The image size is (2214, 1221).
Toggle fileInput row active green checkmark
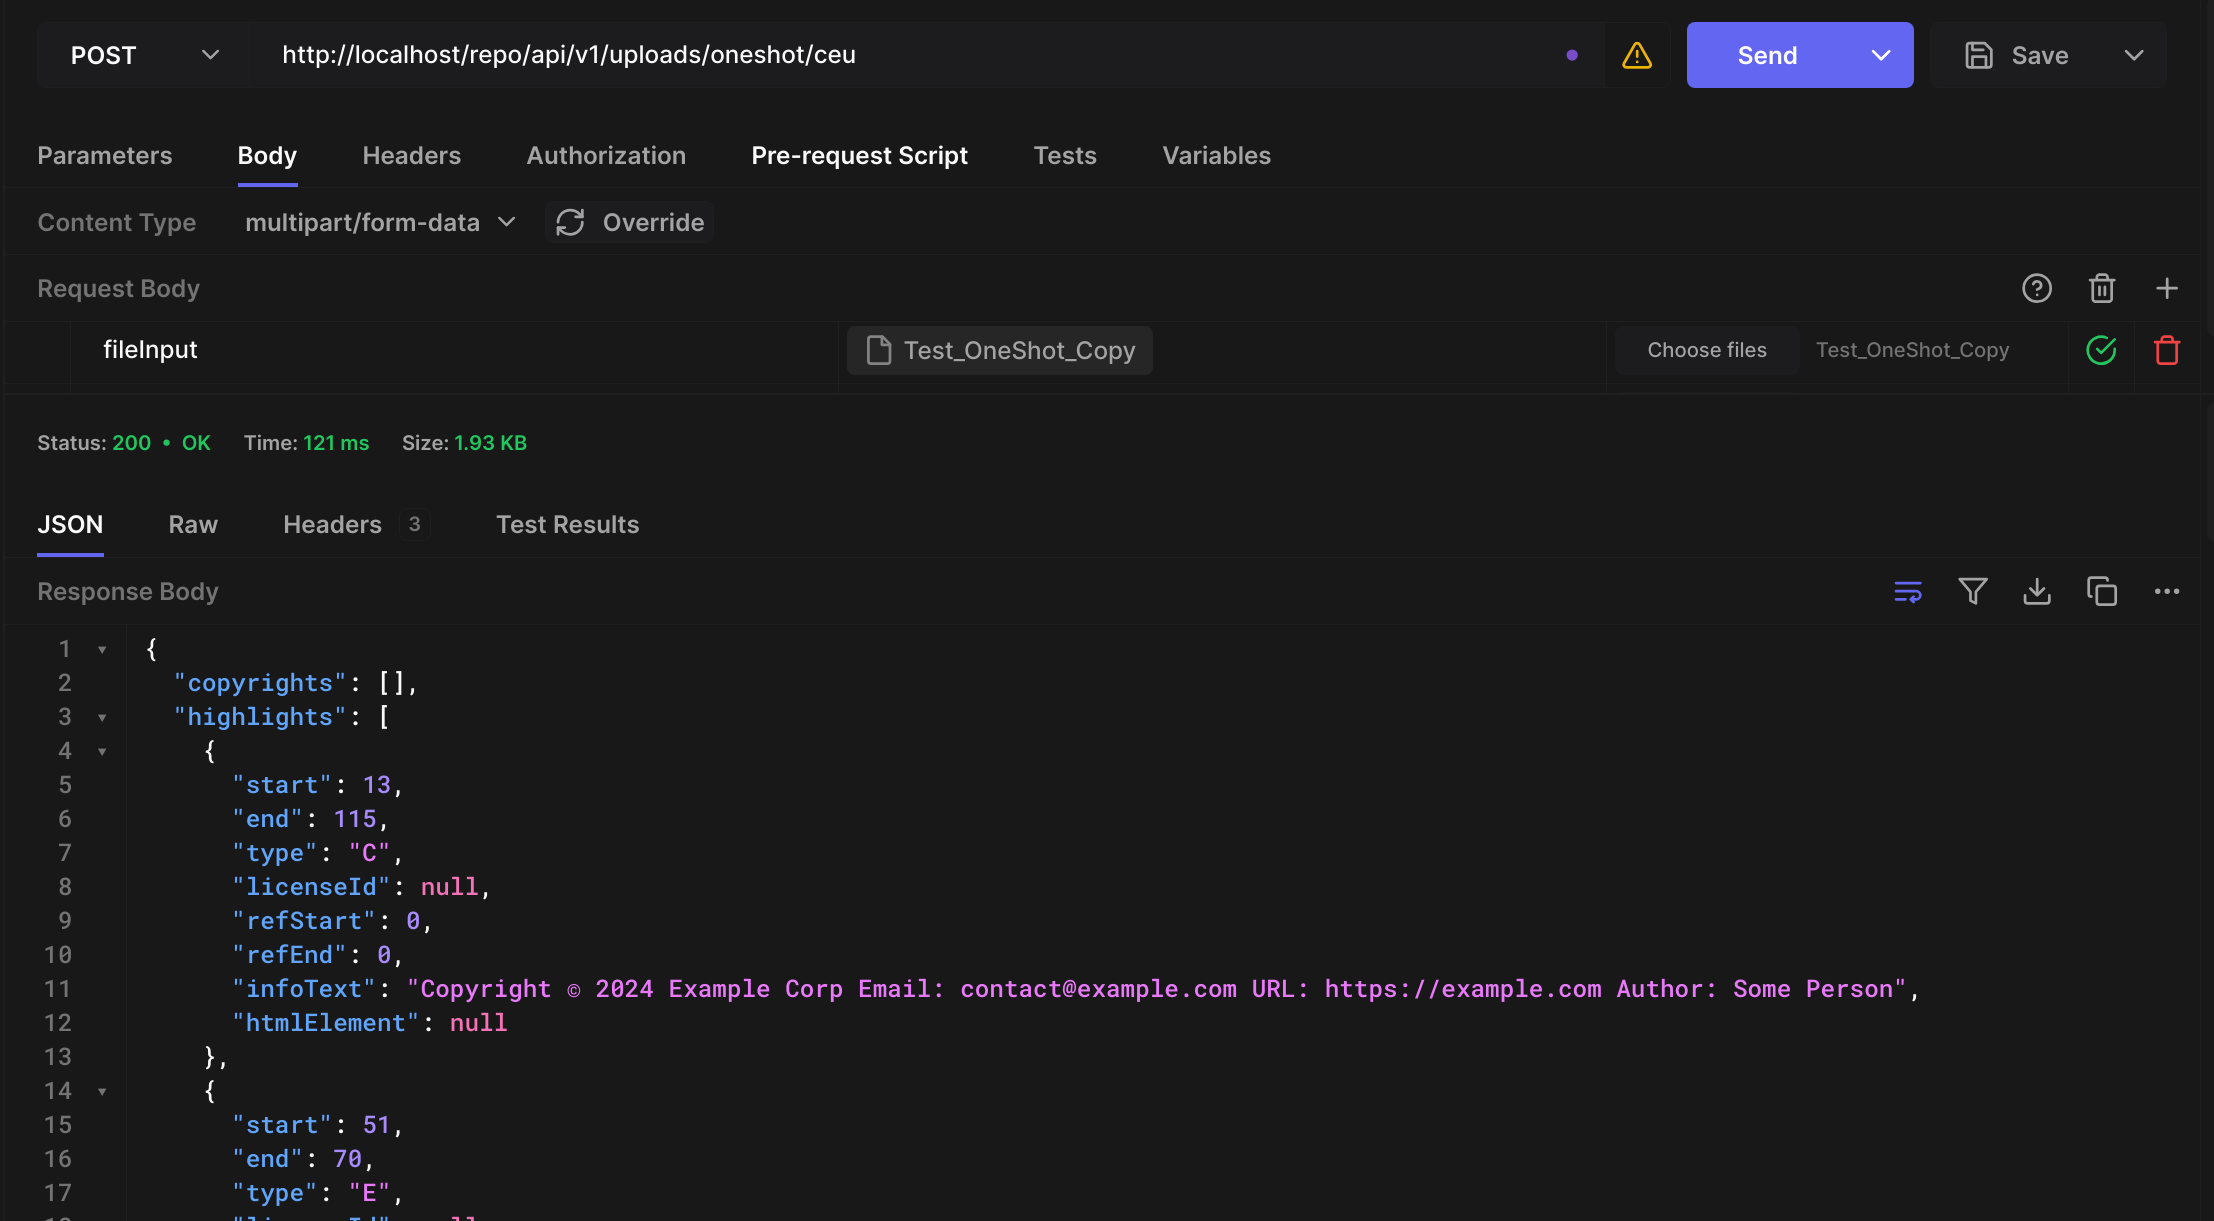2101,350
